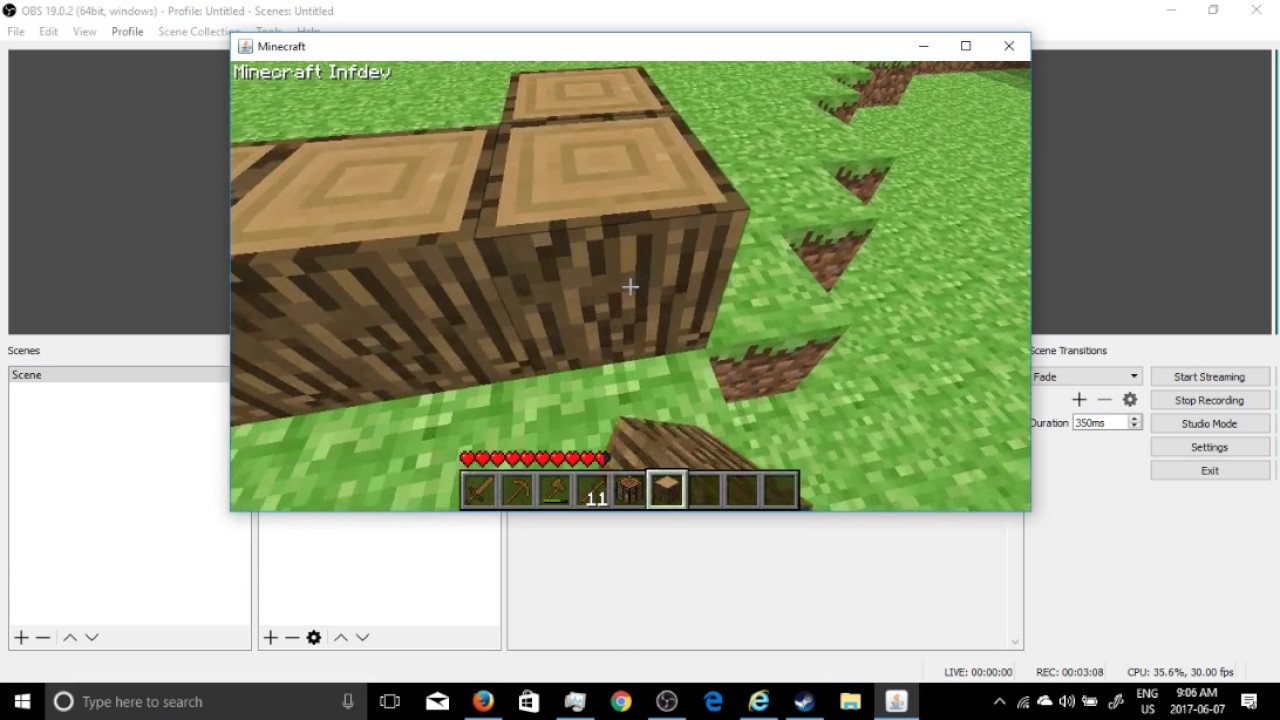Open Internet Explorer from the taskbar
The height and width of the screenshot is (720, 1280).
pos(759,701)
